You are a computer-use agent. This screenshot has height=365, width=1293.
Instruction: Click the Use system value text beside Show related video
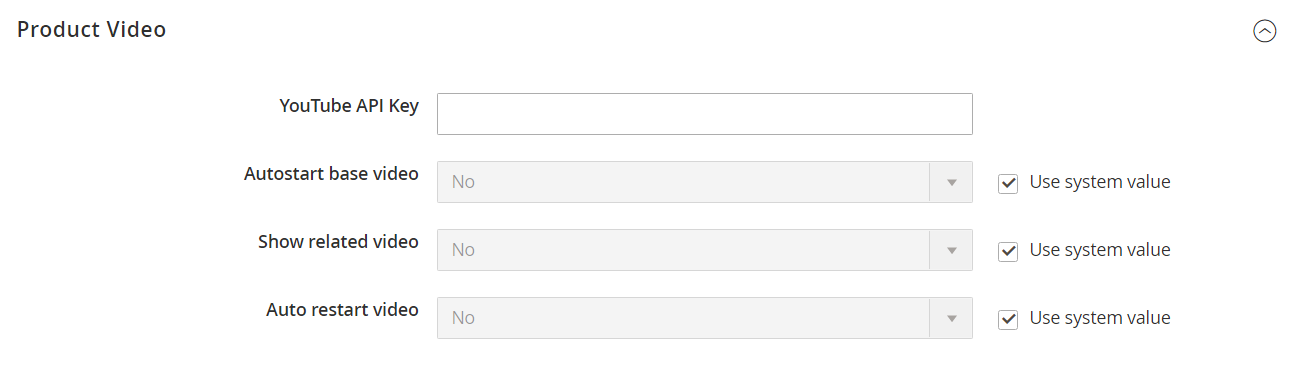(1100, 250)
